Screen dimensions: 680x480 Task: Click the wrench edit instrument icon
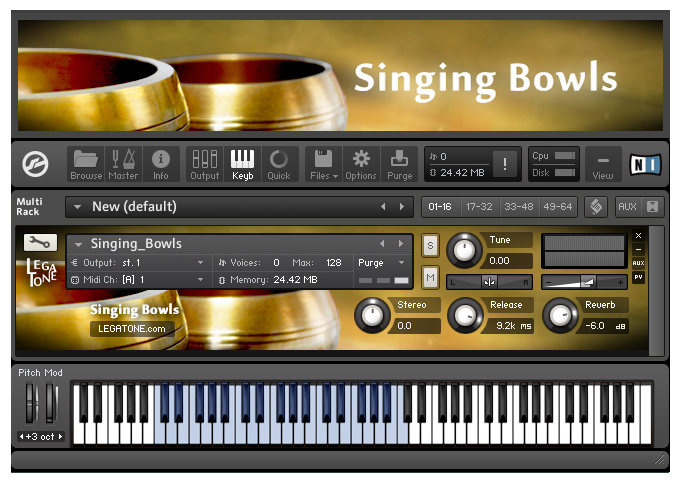40,242
